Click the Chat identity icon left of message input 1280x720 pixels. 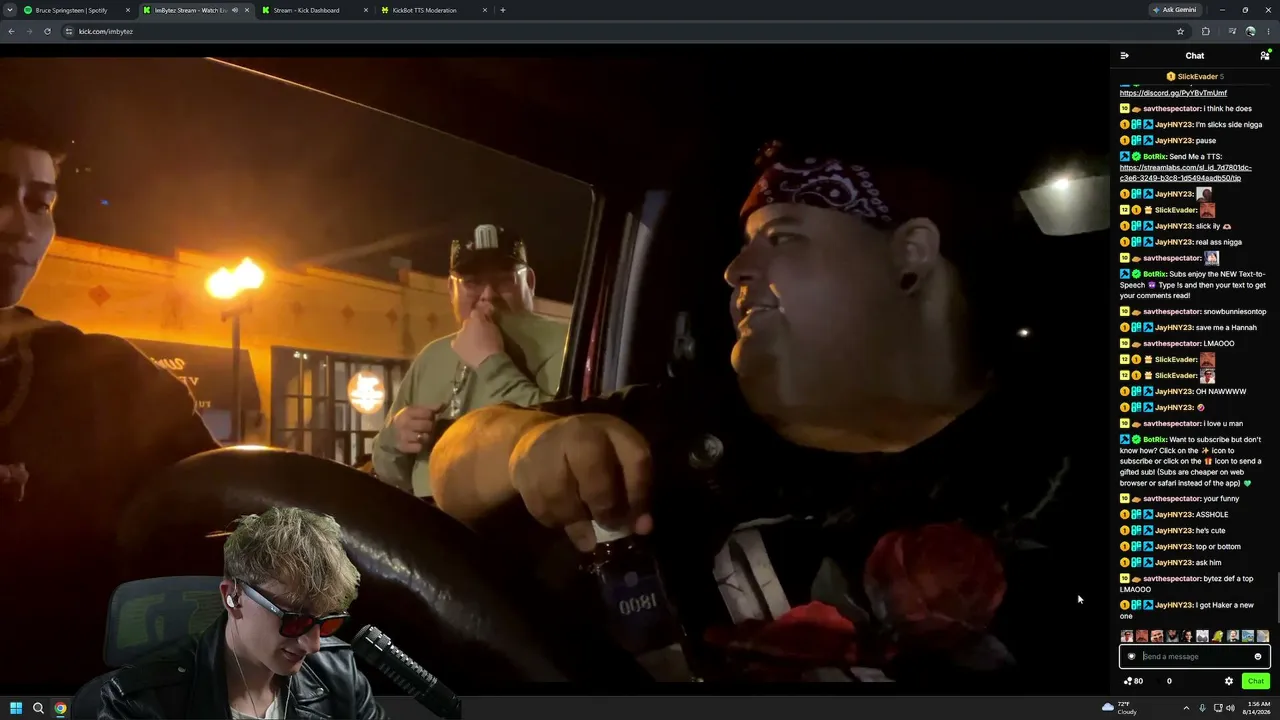pyautogui.click(x=1131, y=656)
